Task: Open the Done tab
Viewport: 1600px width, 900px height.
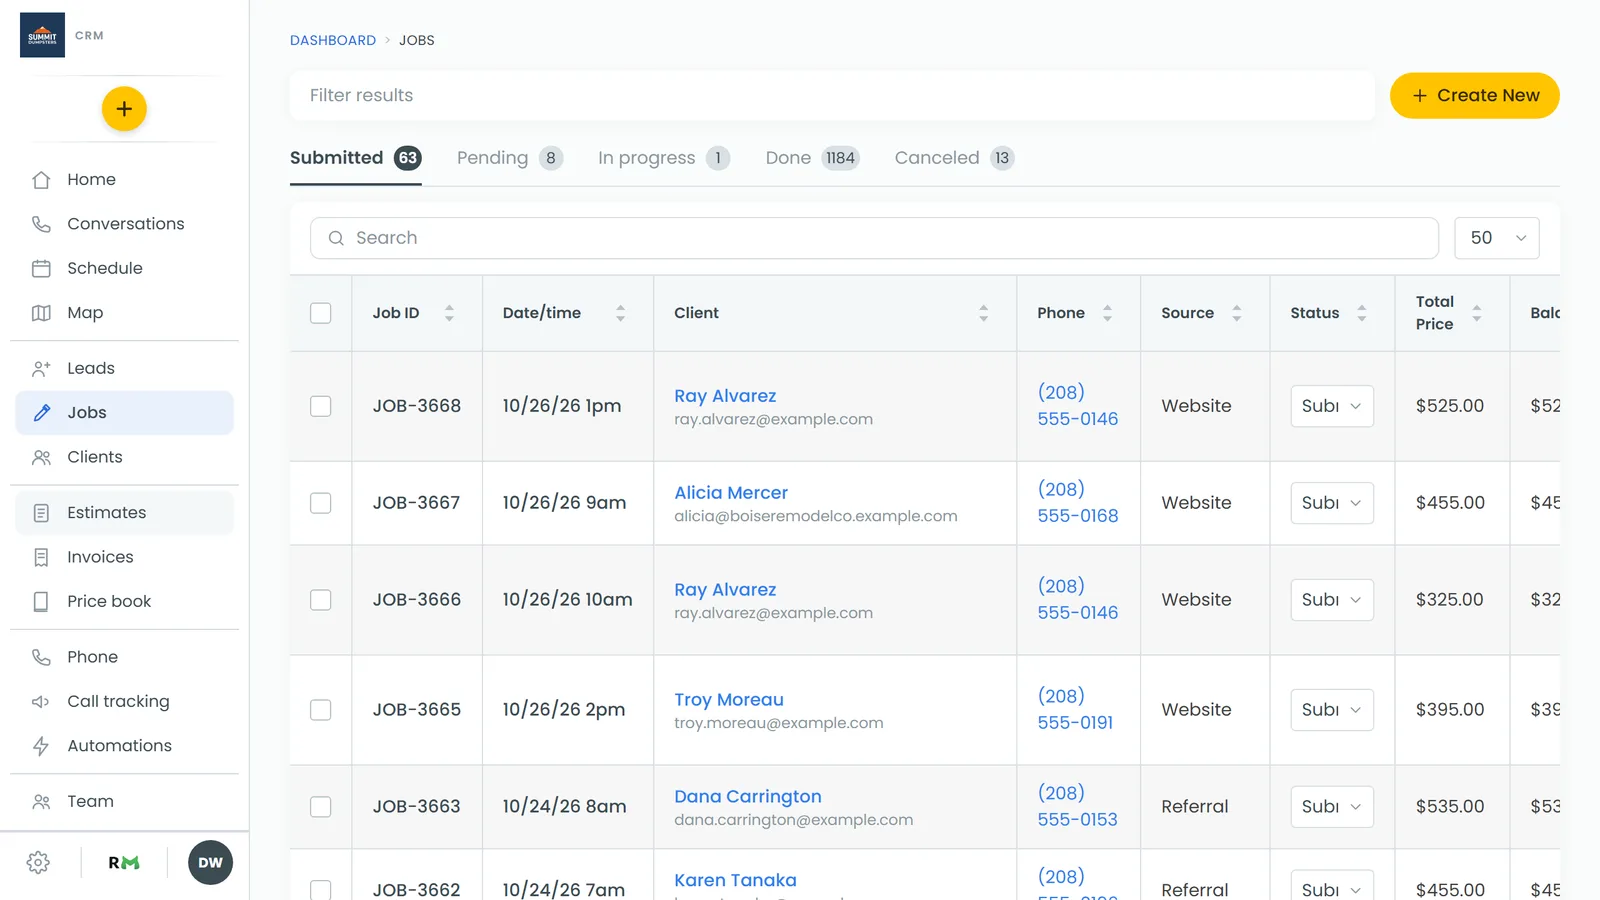Action: 813,158
